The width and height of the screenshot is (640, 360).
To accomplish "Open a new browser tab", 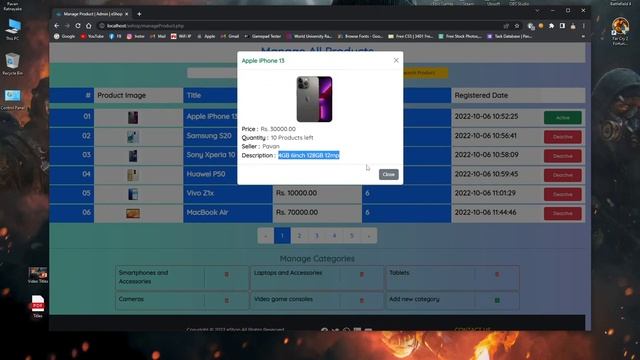I will coord(139,14).
